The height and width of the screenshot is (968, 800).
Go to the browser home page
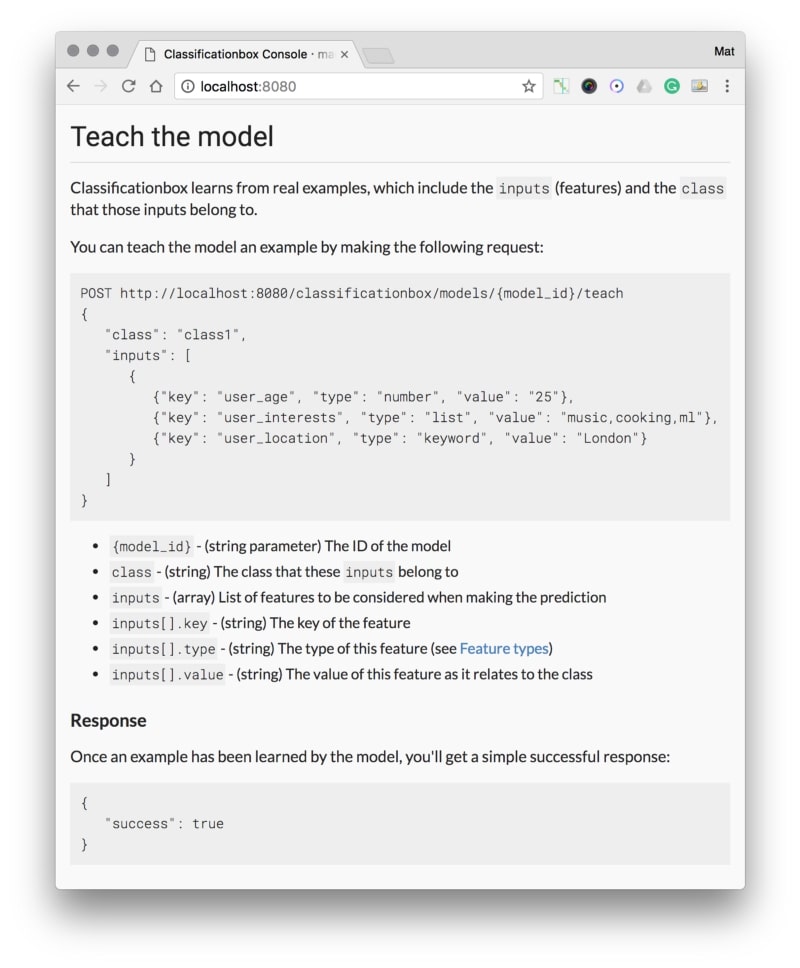[156, 86]
